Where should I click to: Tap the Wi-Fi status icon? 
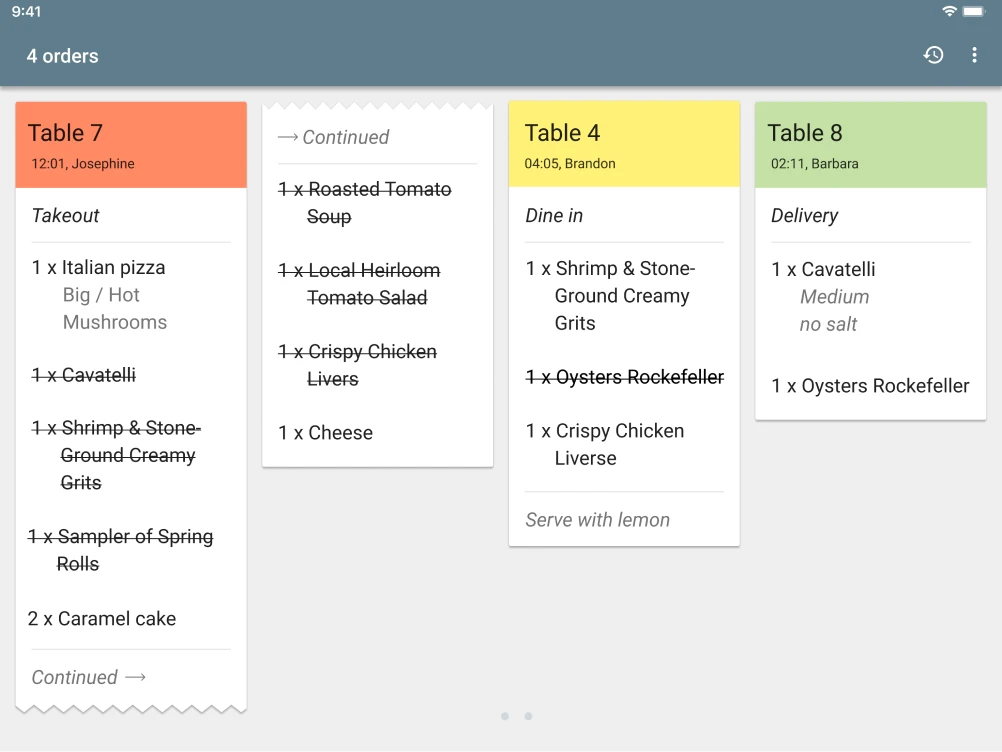[949, 11]
